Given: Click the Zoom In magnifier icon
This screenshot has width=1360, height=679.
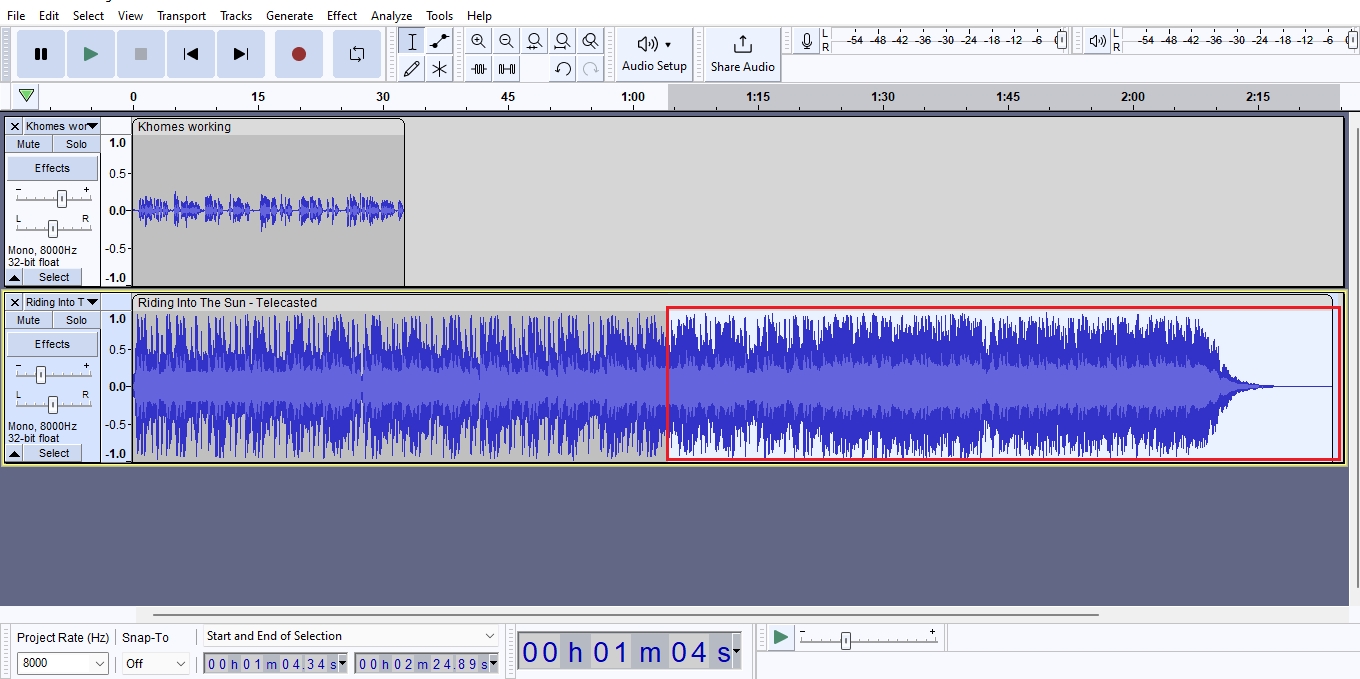Looking at the screenshot, I should [x=478, y=41].
